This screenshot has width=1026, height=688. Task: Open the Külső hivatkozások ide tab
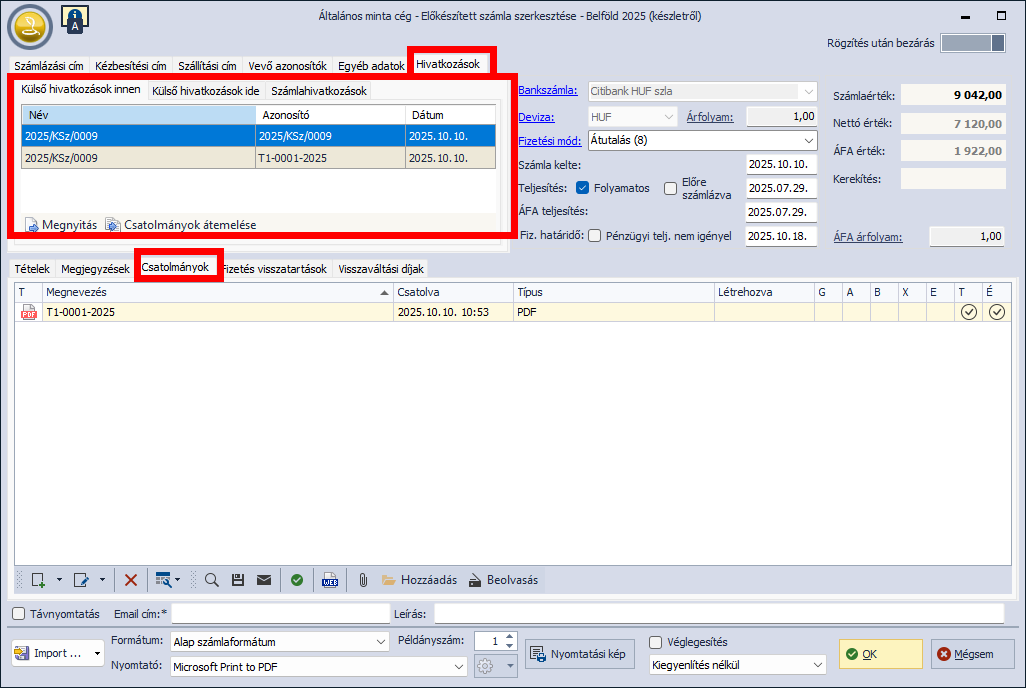click(205, 91)
